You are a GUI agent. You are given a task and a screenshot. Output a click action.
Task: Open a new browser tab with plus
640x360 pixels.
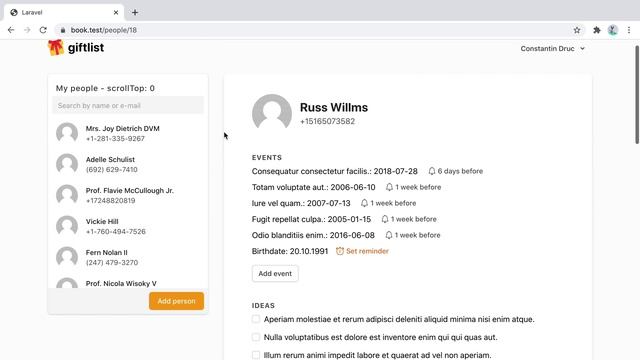[135, 12]
